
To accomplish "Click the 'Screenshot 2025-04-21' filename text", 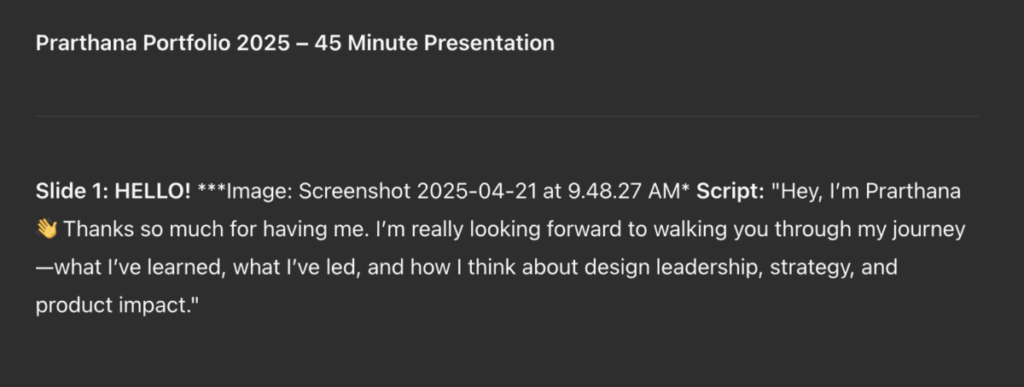I will pyautogui.click(x=418, y=191).
